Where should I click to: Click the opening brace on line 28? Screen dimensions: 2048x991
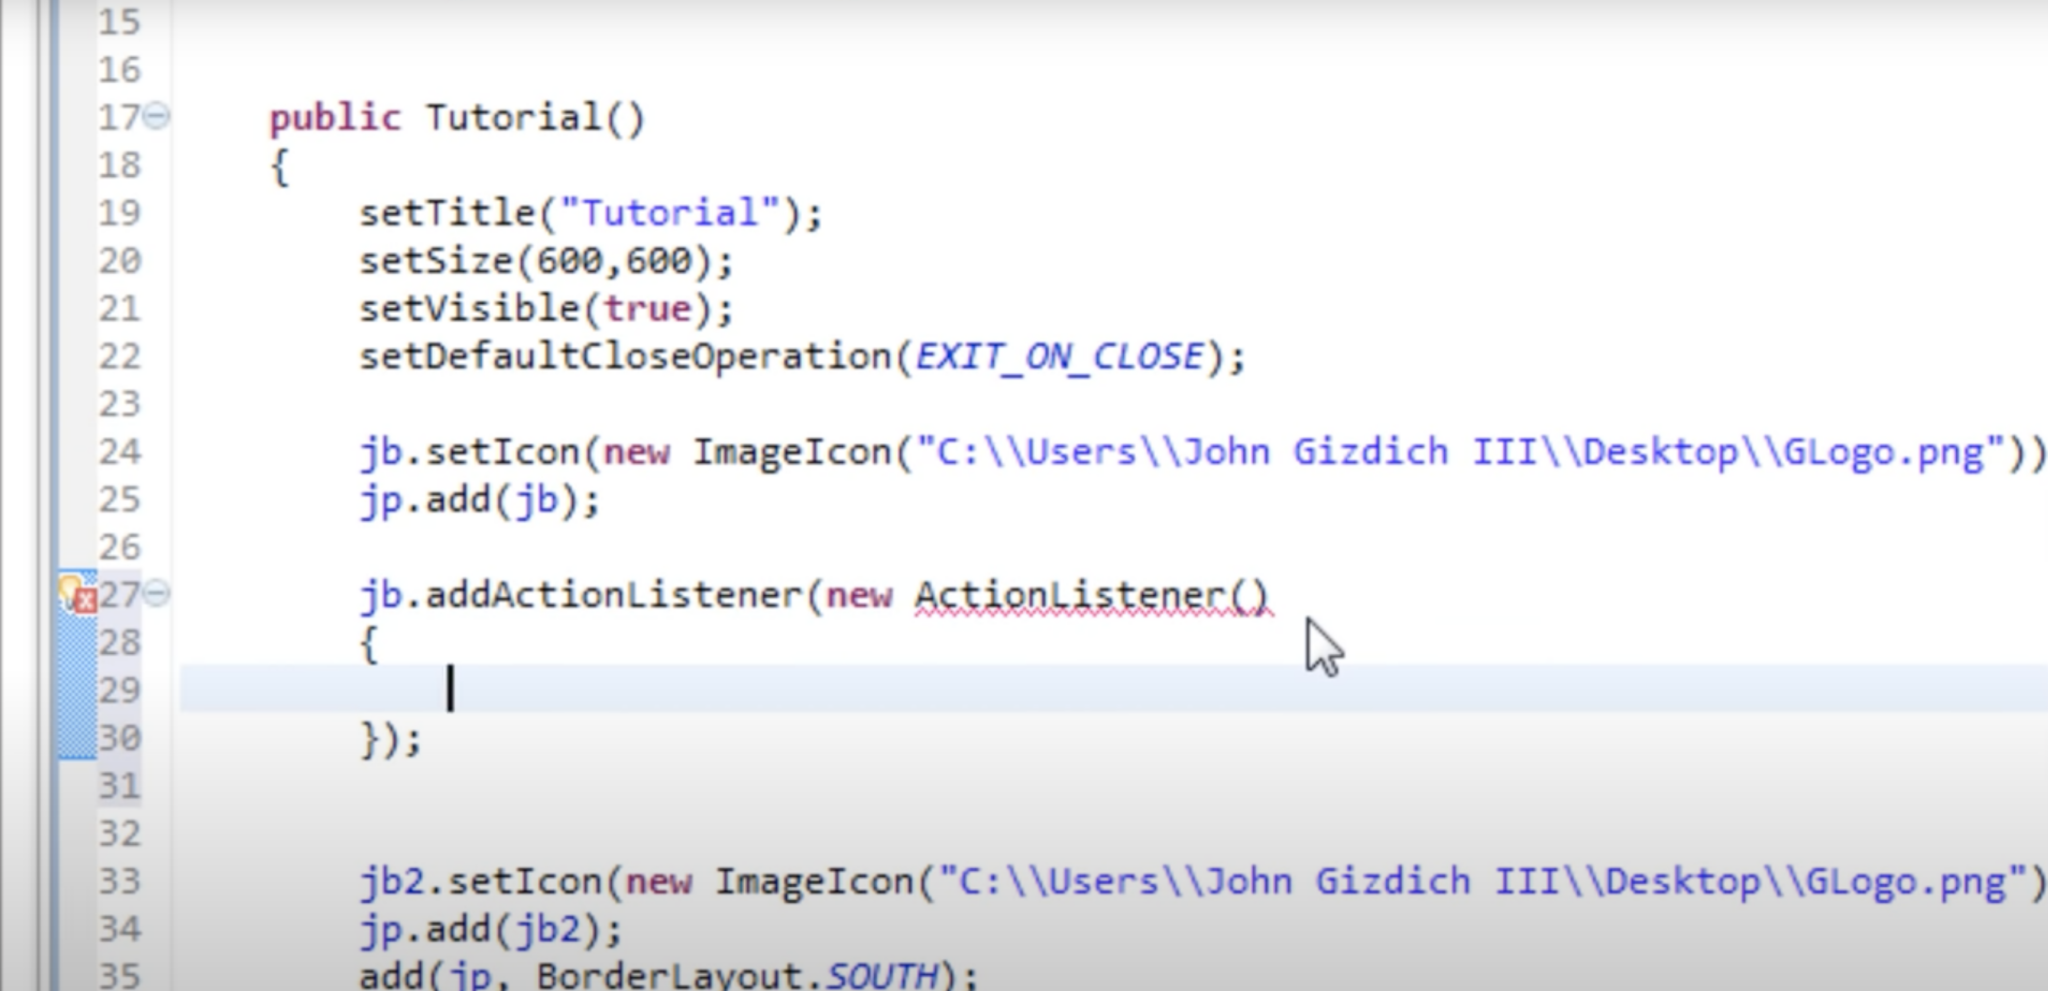369,644
